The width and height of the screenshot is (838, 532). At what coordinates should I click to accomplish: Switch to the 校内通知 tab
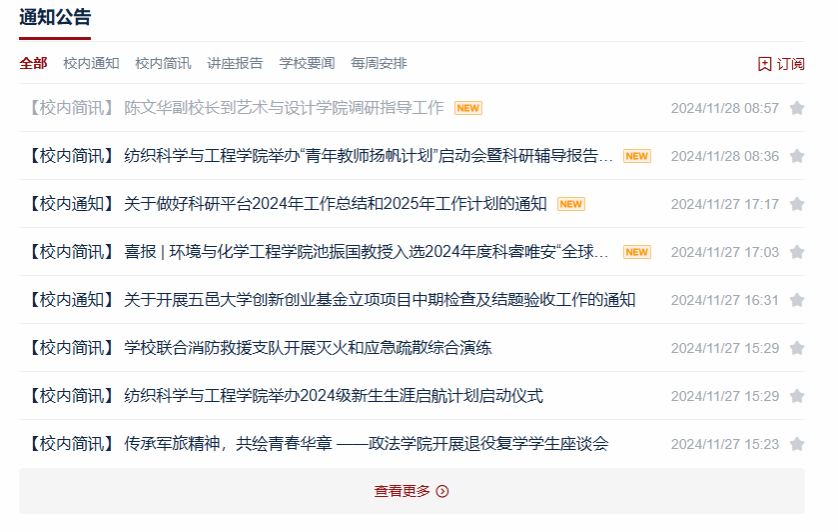[x=91, y=64]
